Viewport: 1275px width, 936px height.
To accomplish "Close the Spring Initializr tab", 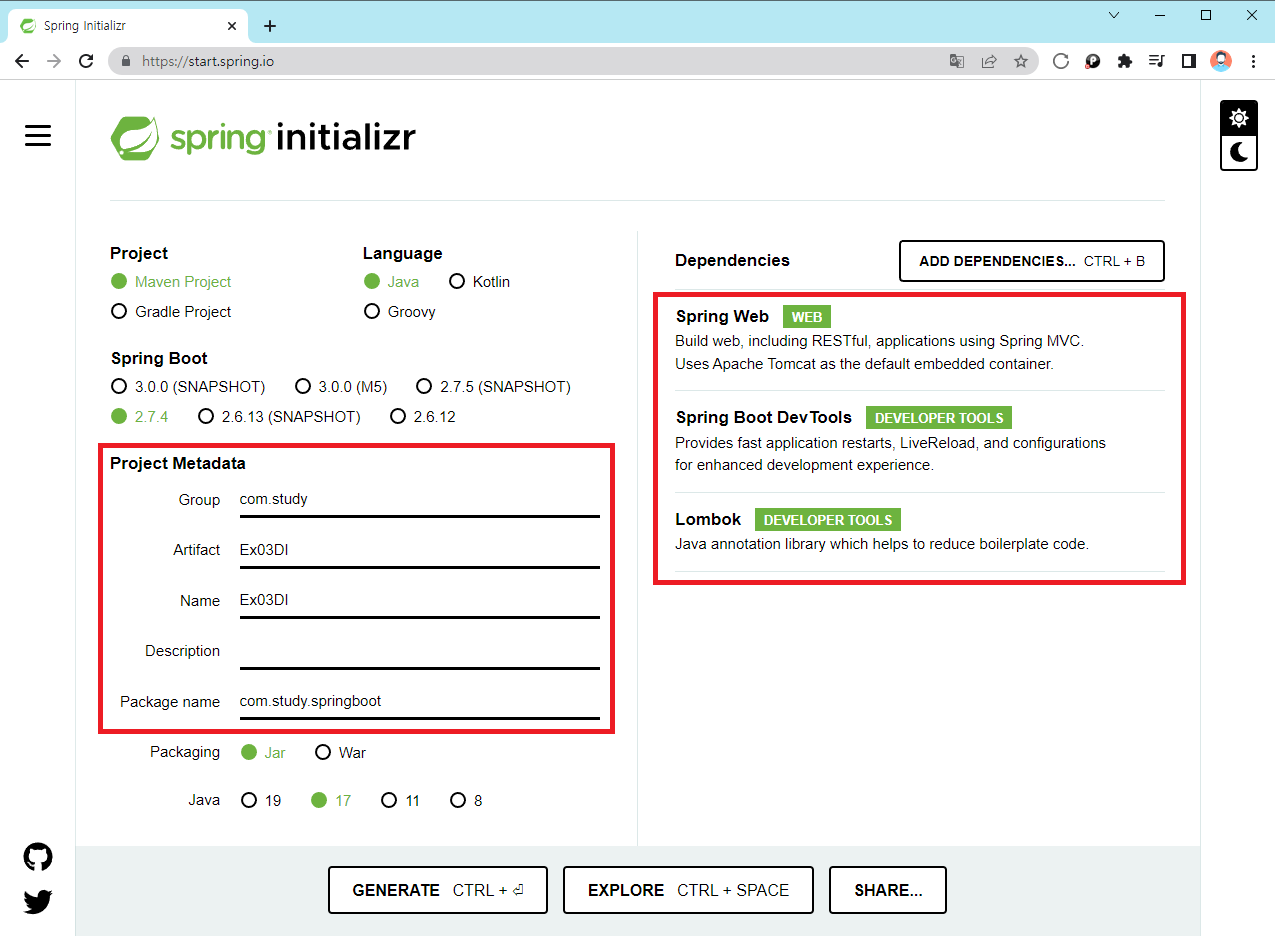I will [x=232, y=26].
